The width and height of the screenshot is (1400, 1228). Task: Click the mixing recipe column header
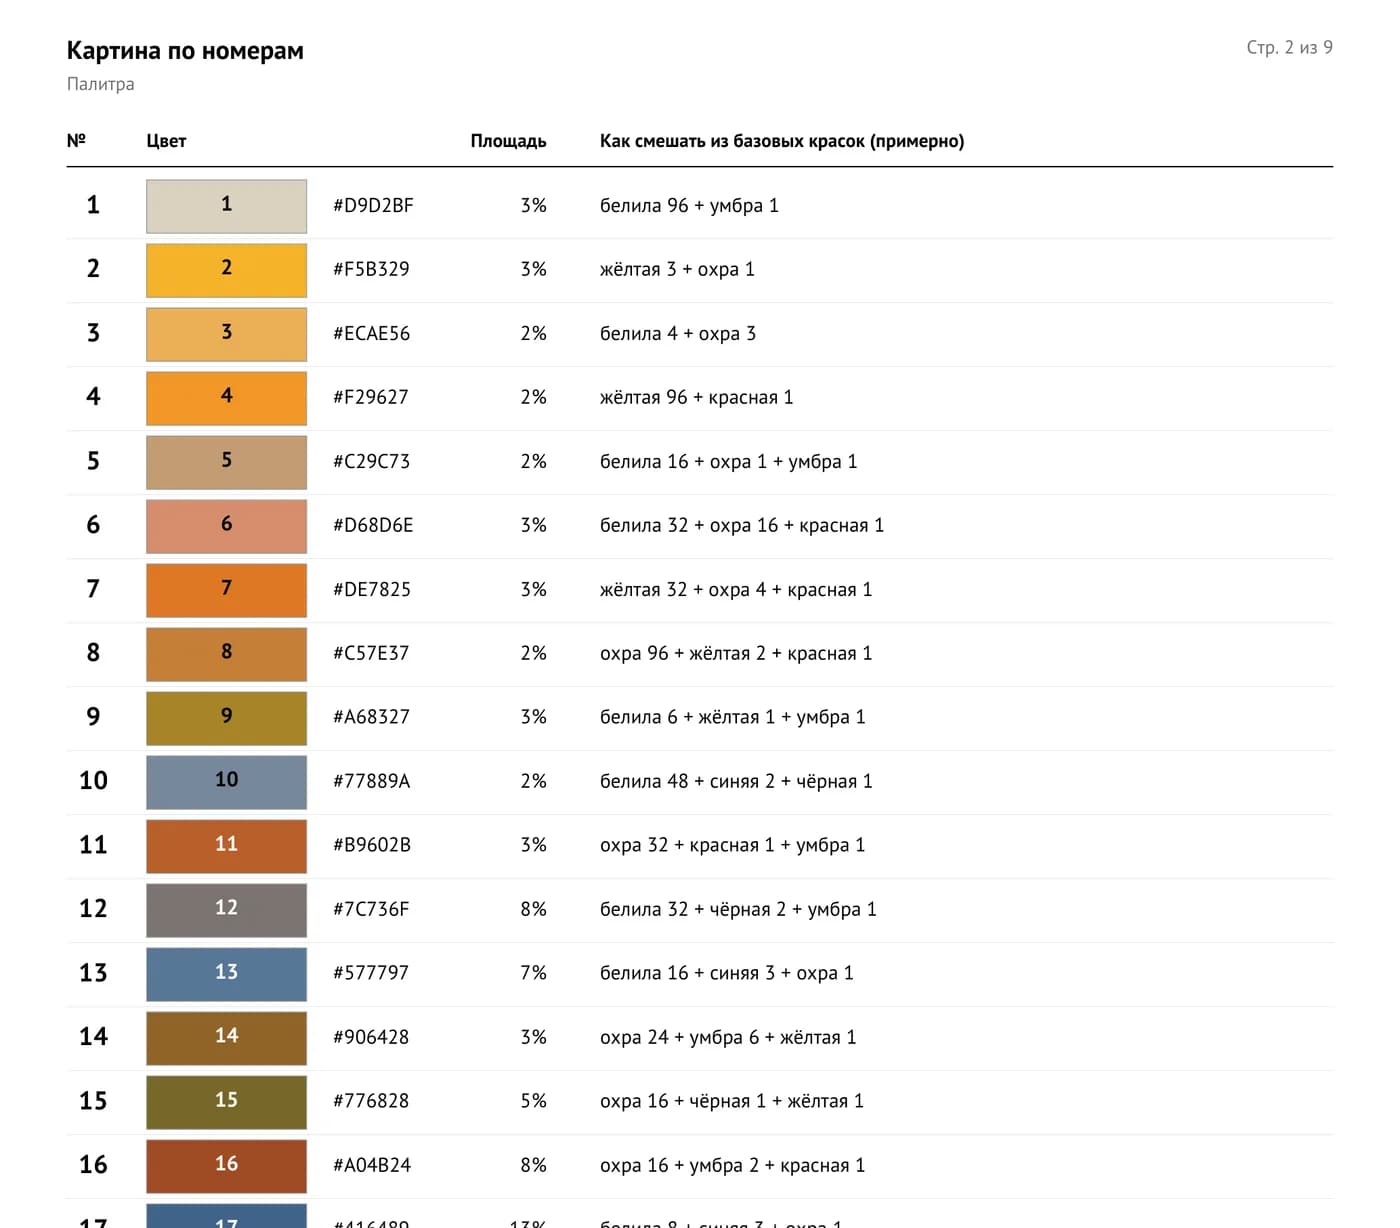[x=782, y=141]
